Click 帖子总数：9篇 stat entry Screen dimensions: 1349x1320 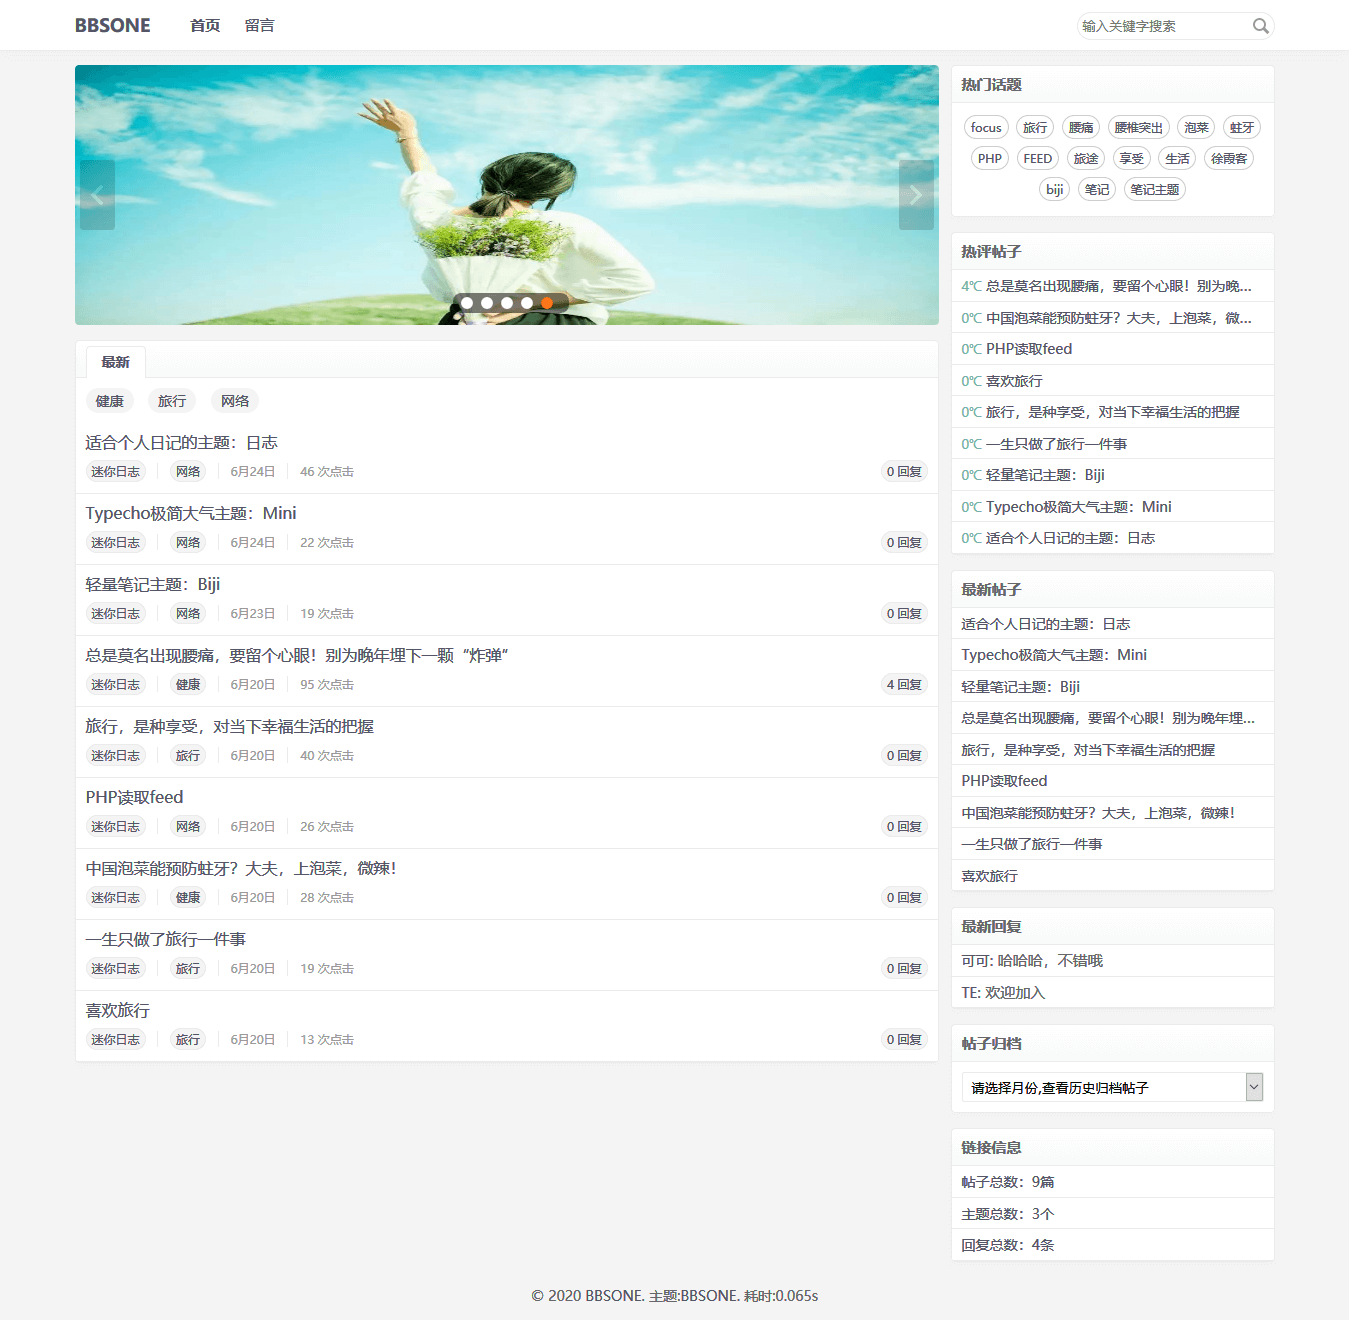(1008, 1182)
